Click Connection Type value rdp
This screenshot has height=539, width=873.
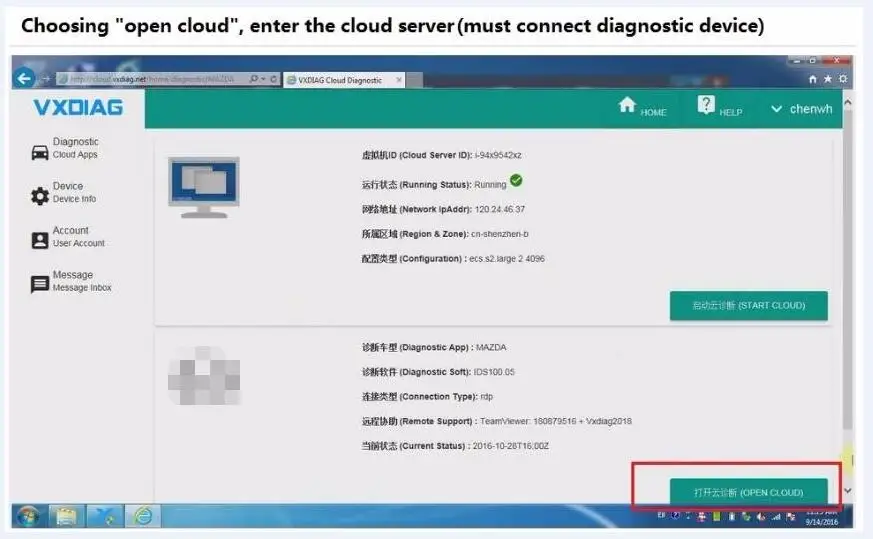pos(487,396)
